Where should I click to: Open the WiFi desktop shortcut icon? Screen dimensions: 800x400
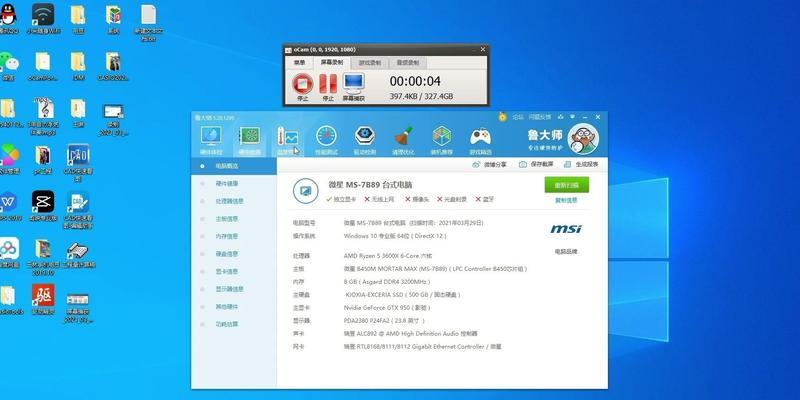click(43, 14)
